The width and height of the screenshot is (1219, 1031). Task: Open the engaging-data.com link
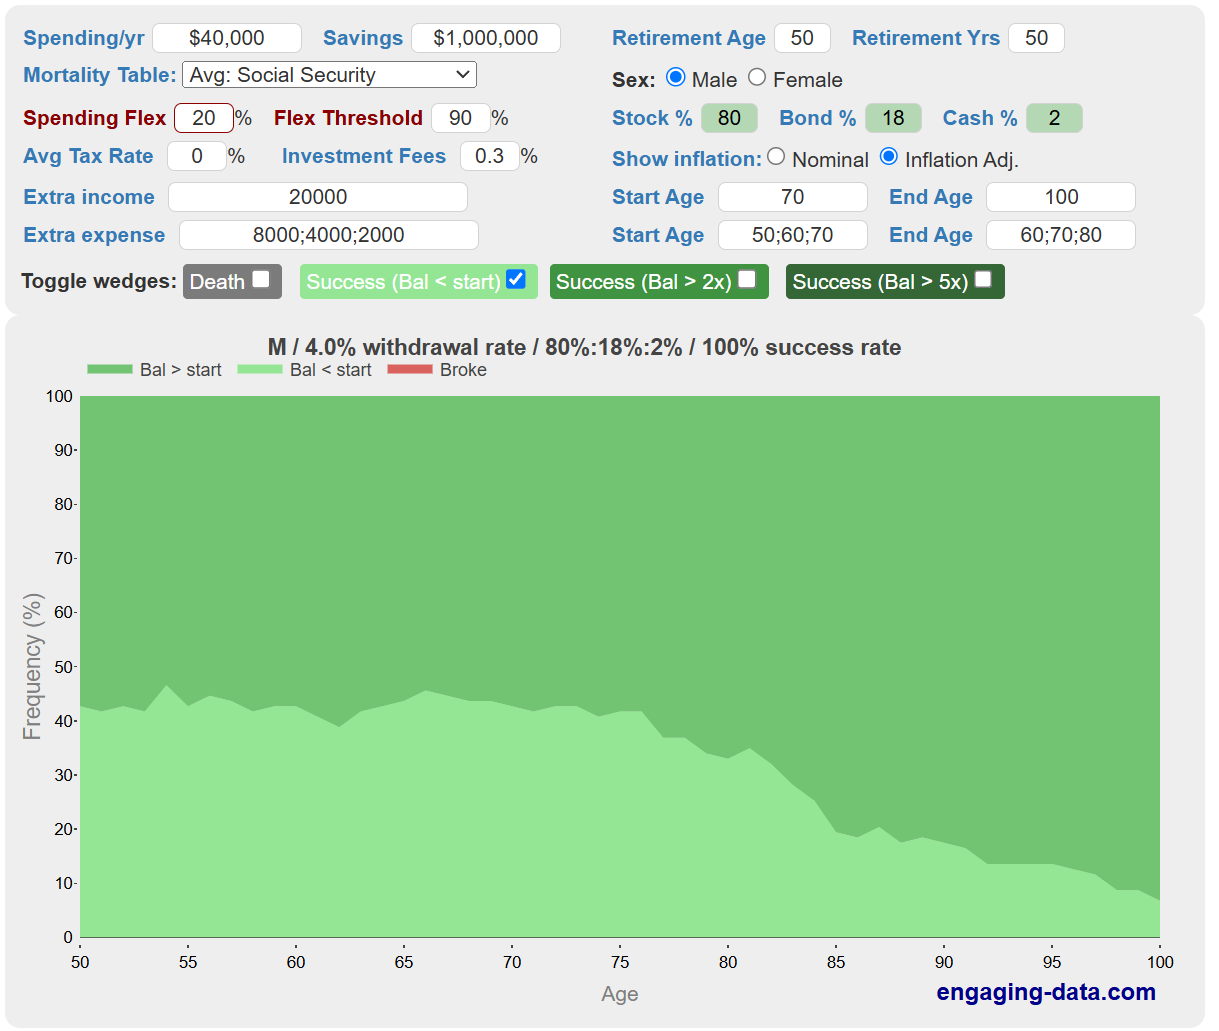point(1046,992)
